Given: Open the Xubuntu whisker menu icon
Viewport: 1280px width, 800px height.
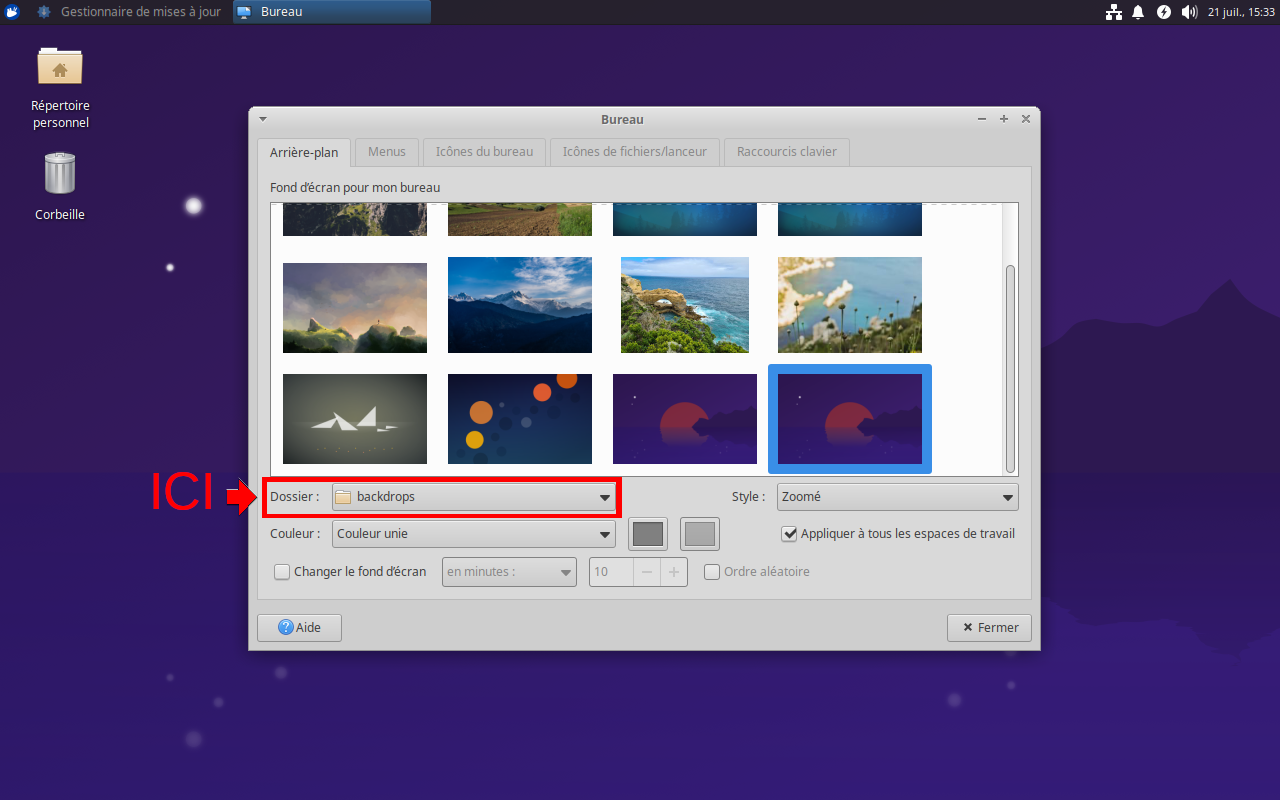Looking at the screenshot, I should point(12,12).
